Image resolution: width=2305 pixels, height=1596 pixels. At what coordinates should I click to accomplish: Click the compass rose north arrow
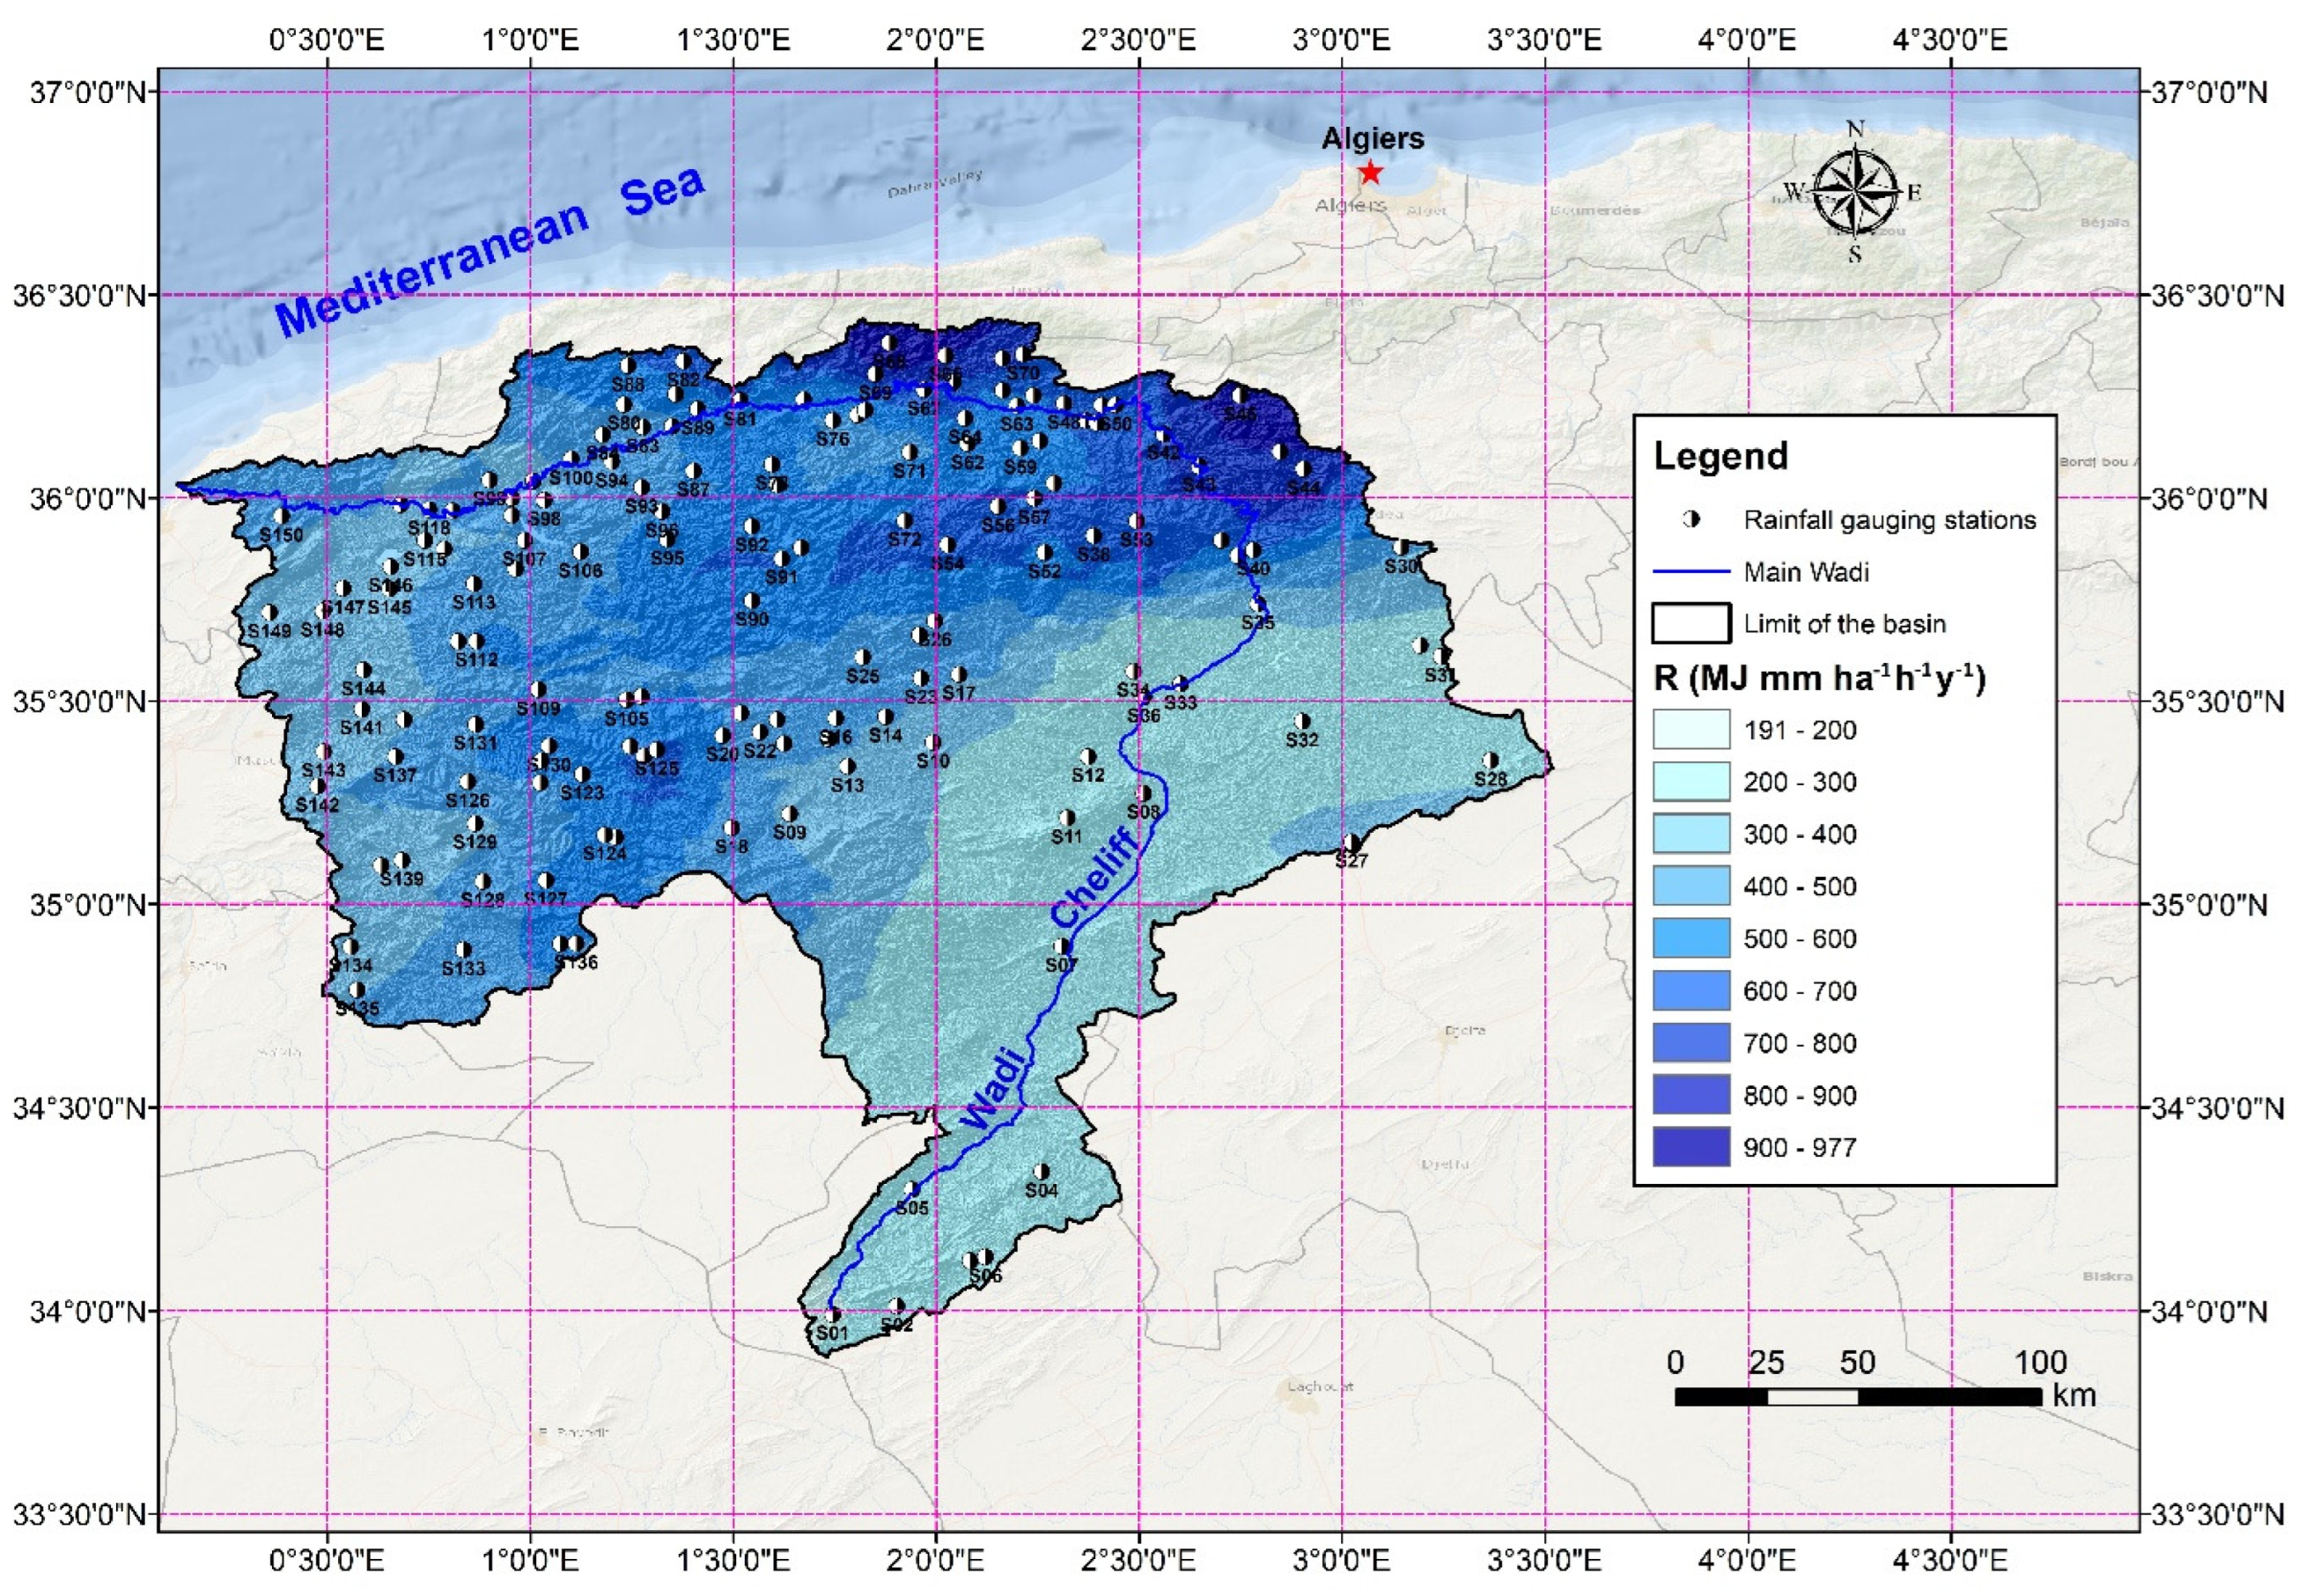[x=1855, y=190]
